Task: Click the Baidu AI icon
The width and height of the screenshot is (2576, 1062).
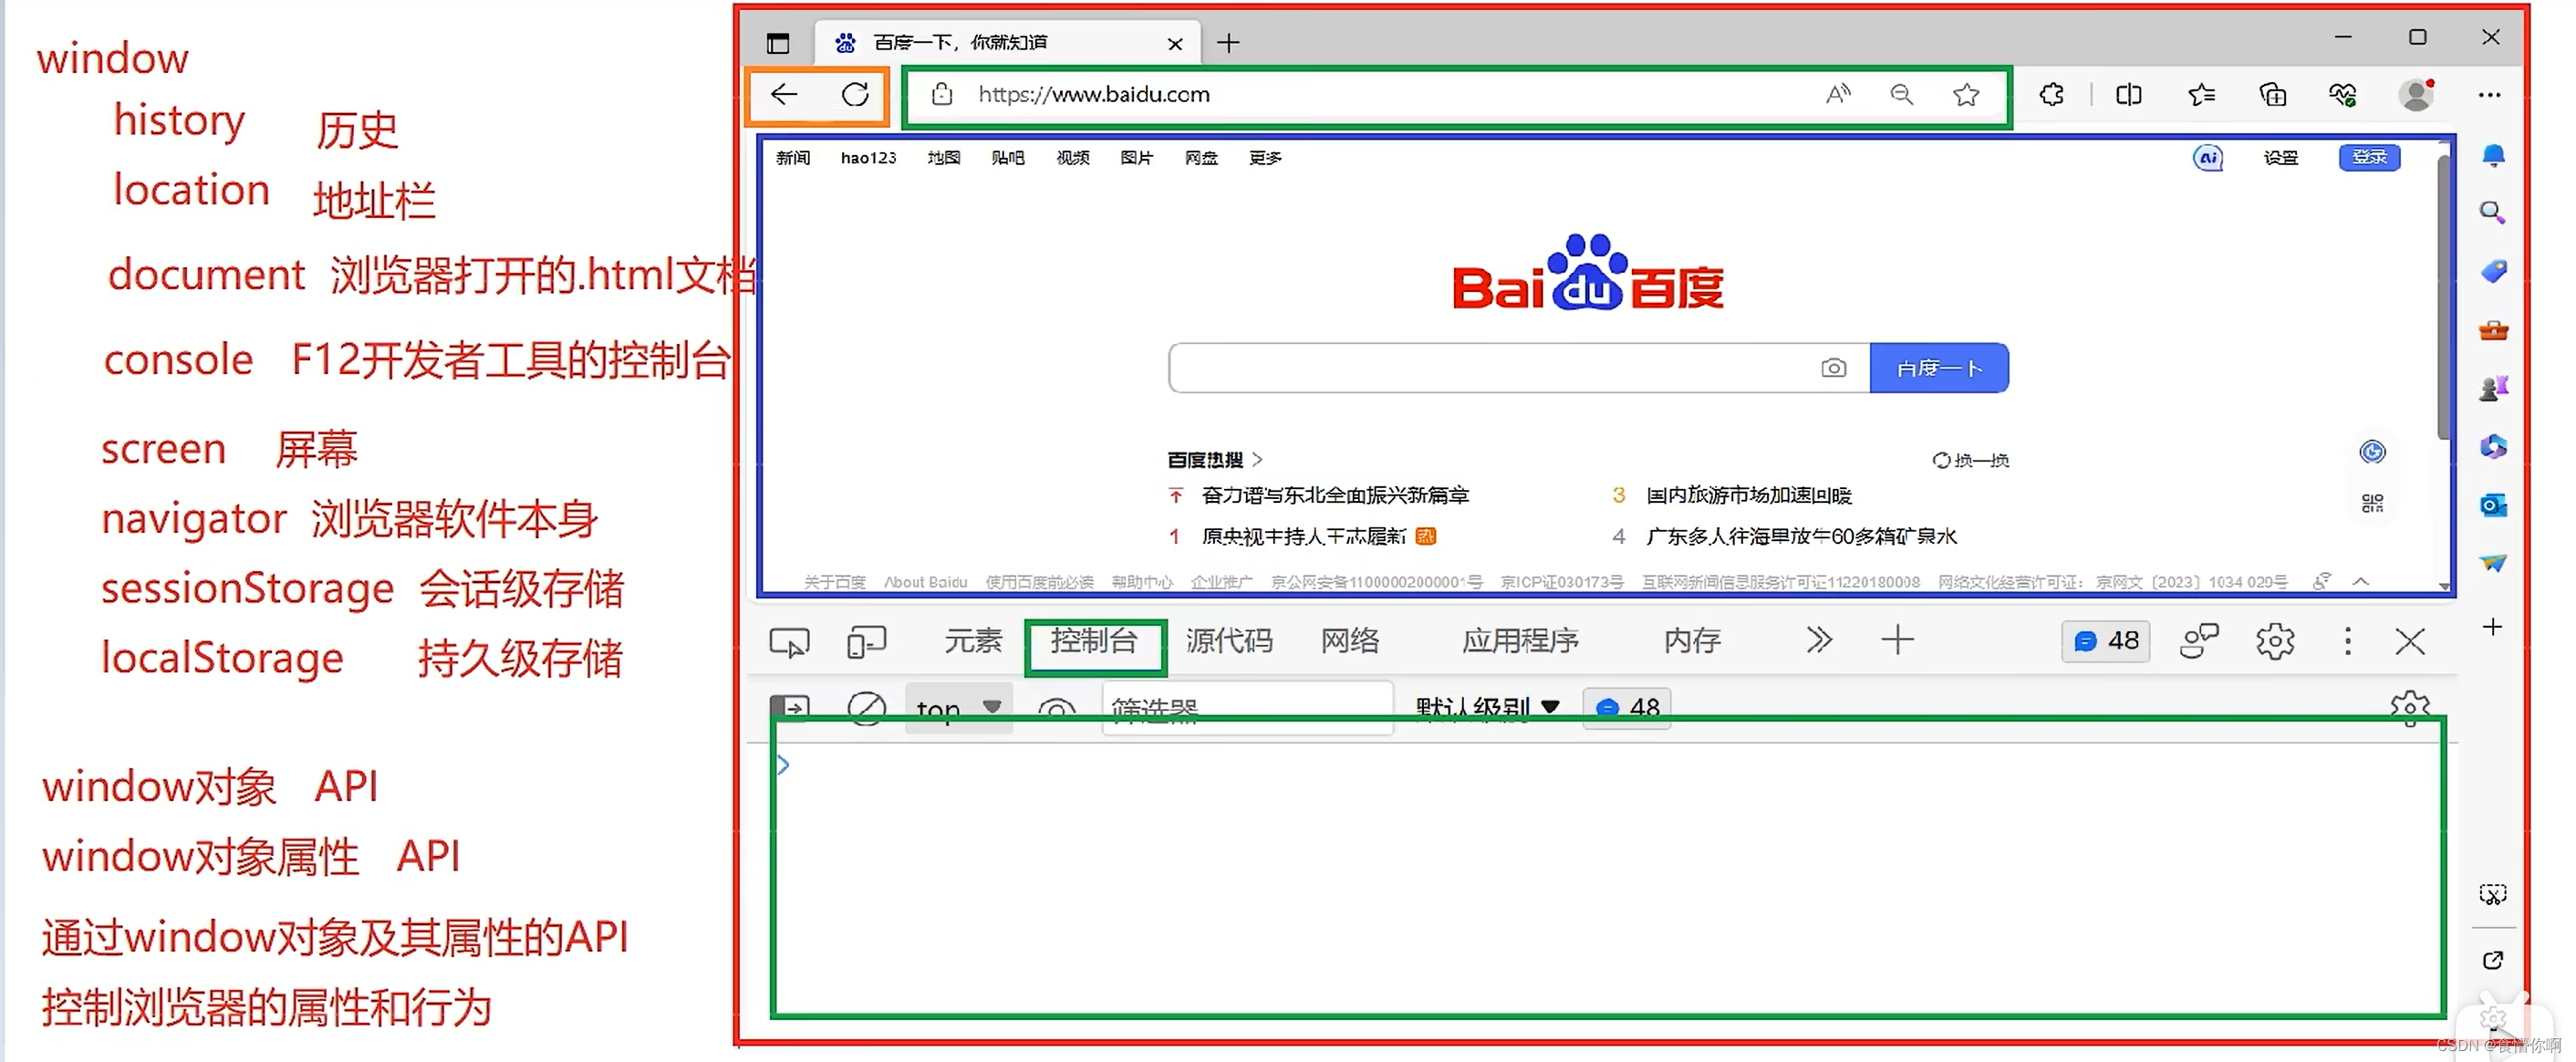Action: point(2208,157)
